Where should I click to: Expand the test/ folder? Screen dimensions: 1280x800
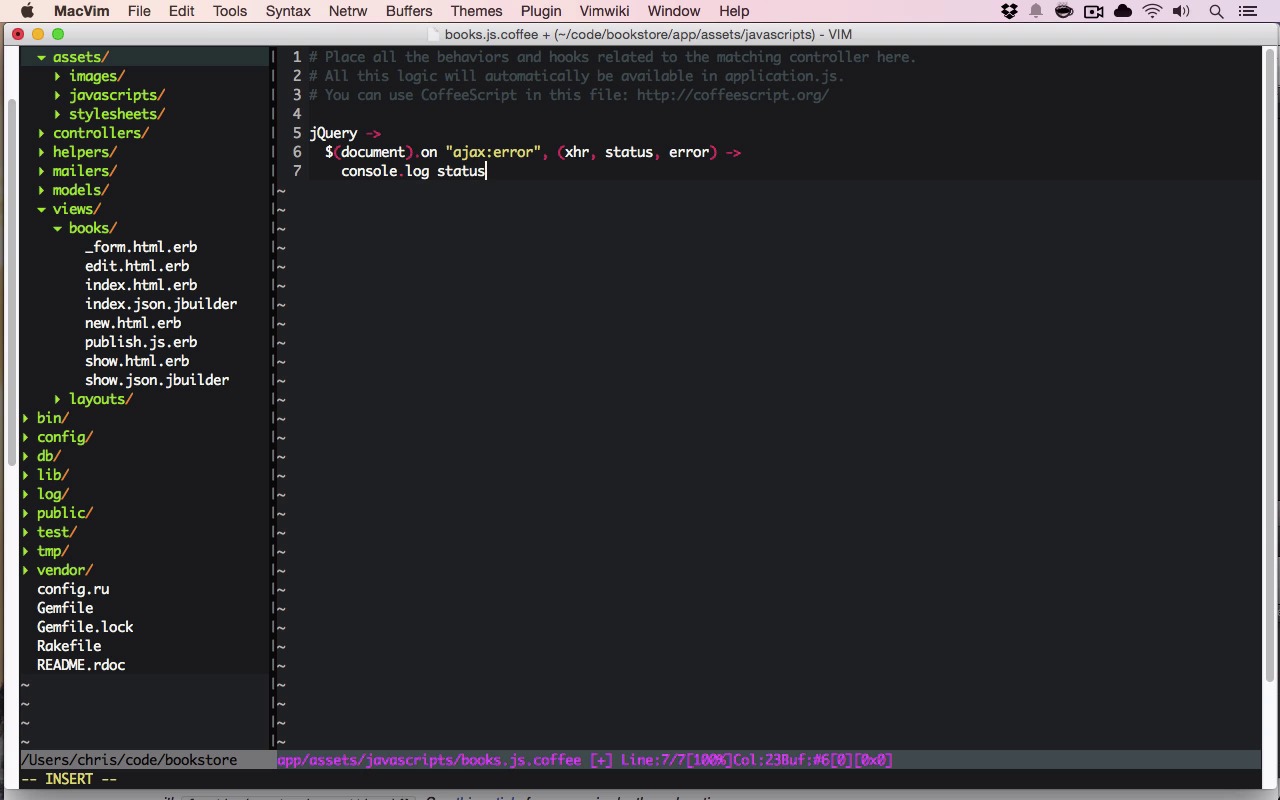point(25,532)
